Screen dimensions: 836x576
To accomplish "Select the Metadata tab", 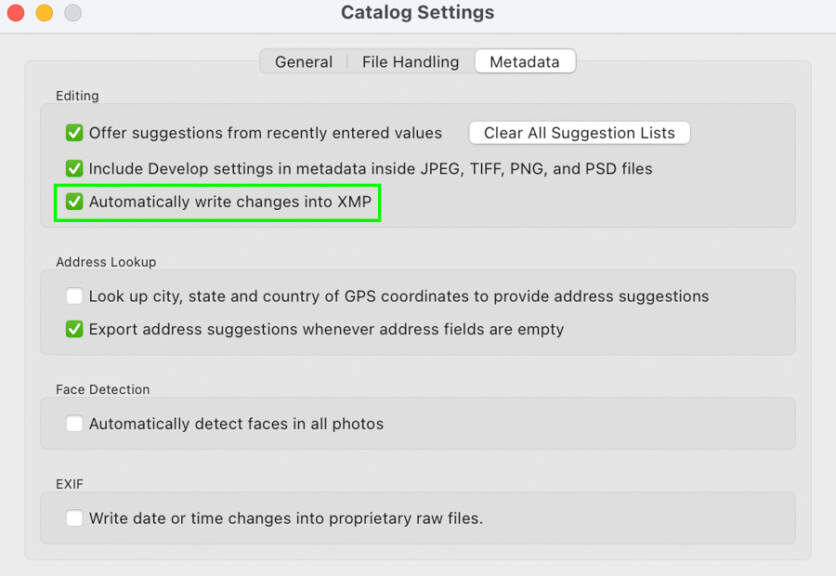I will [524, 61].
